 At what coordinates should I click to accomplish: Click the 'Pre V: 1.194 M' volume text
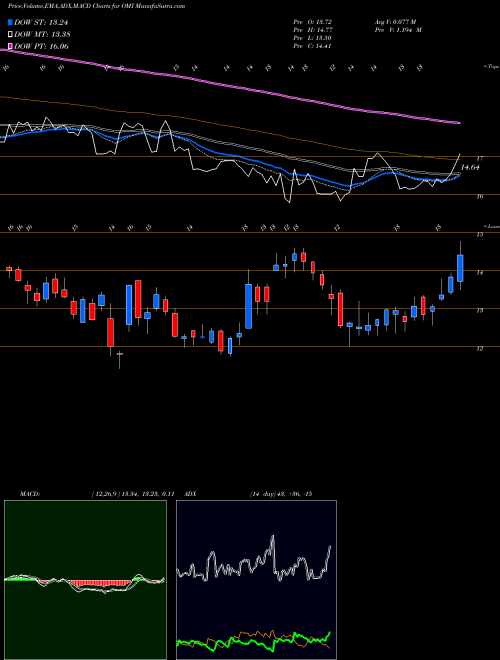pos(398,29)
